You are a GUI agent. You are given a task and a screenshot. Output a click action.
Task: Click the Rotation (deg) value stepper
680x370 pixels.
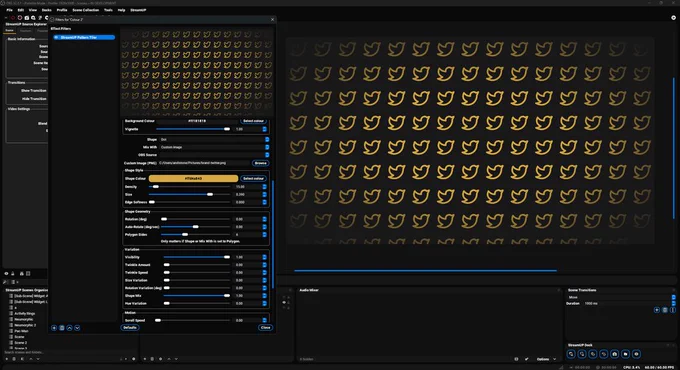tap(265, 219)
